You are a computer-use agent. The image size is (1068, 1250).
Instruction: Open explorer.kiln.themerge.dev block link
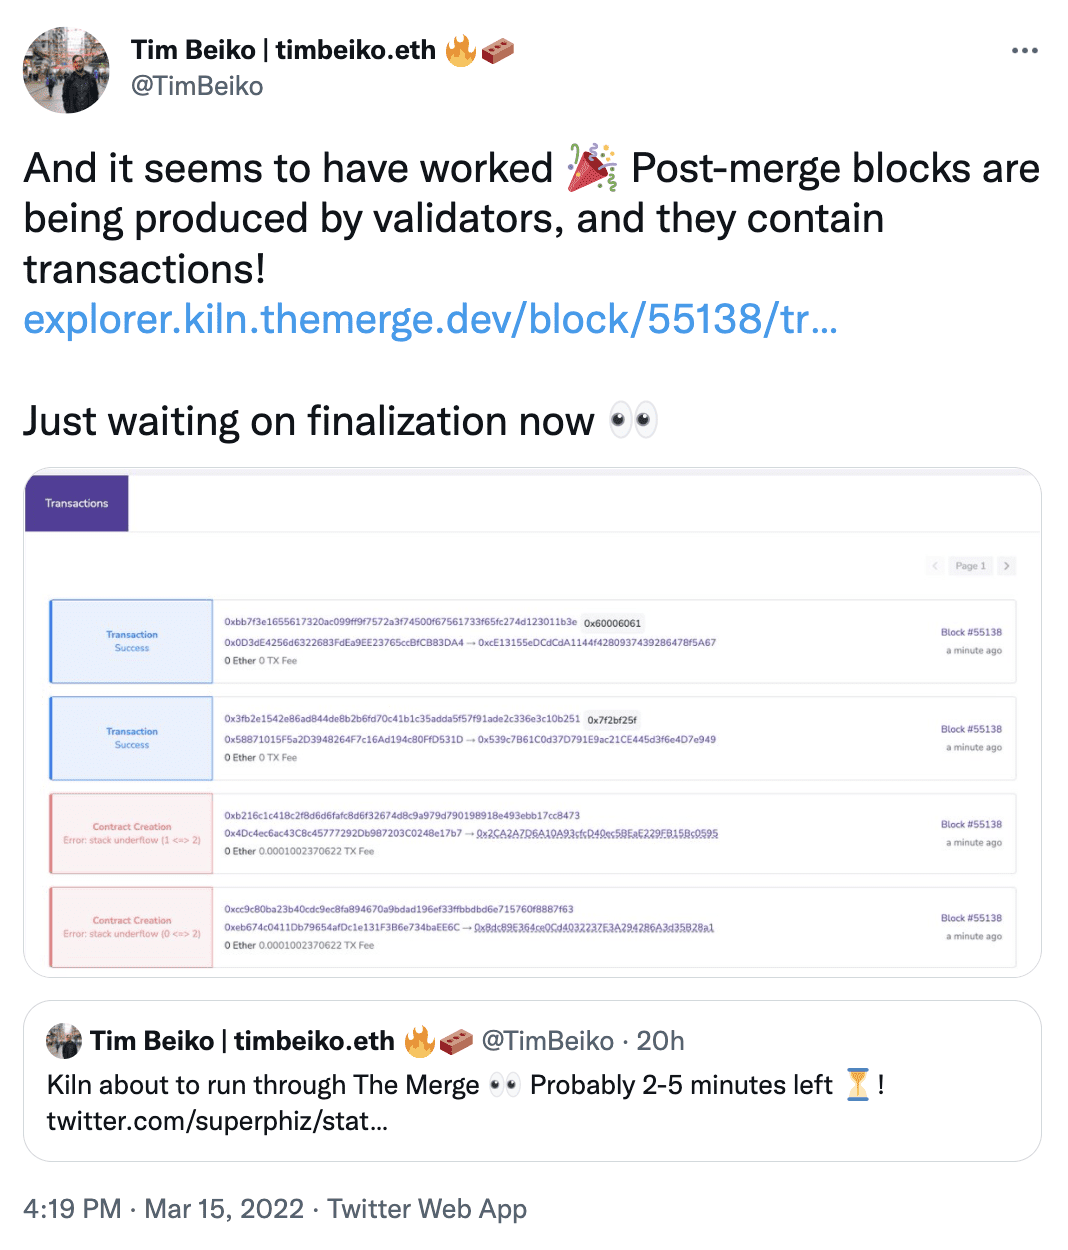[x=430, y=319]
